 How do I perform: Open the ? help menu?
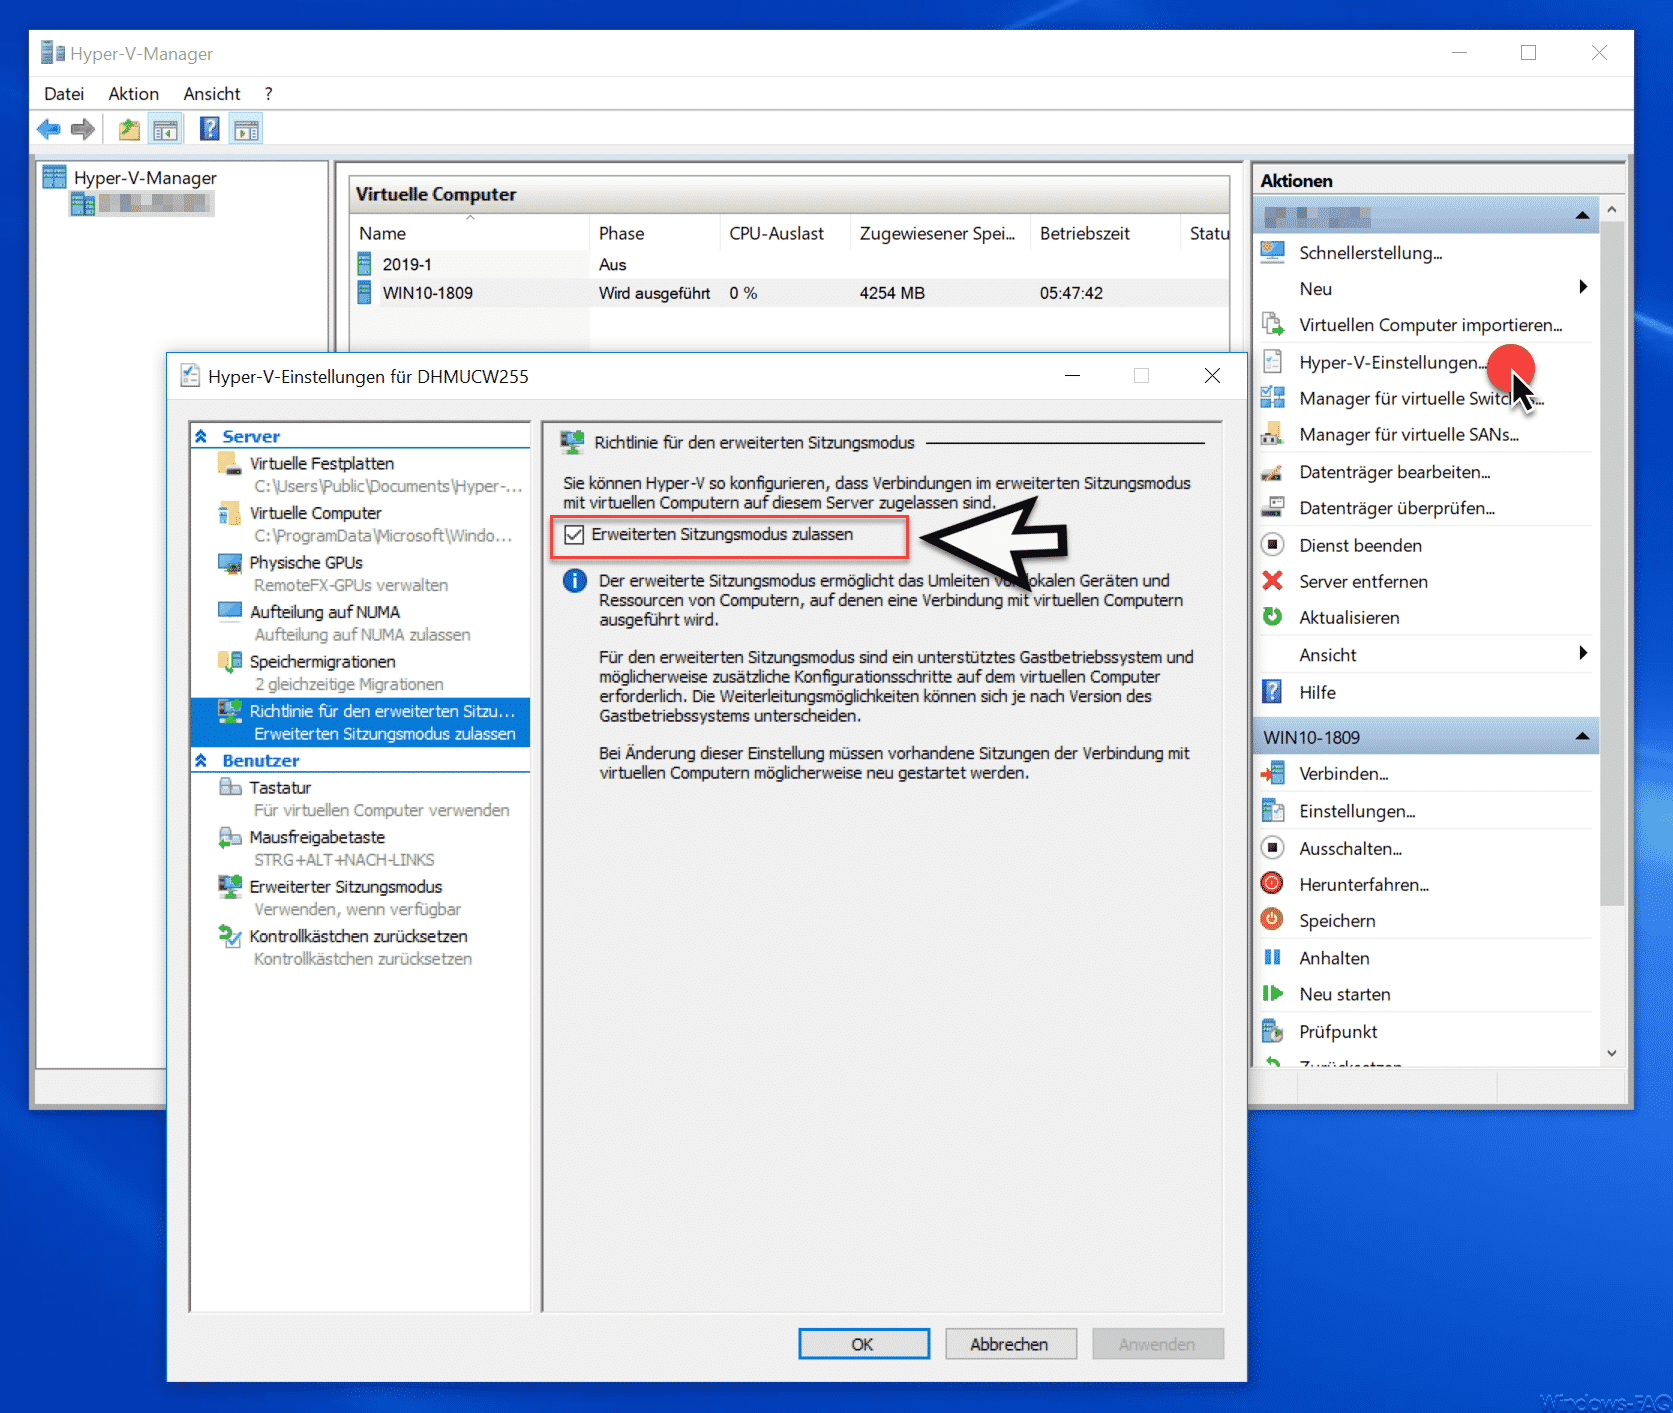268,93
